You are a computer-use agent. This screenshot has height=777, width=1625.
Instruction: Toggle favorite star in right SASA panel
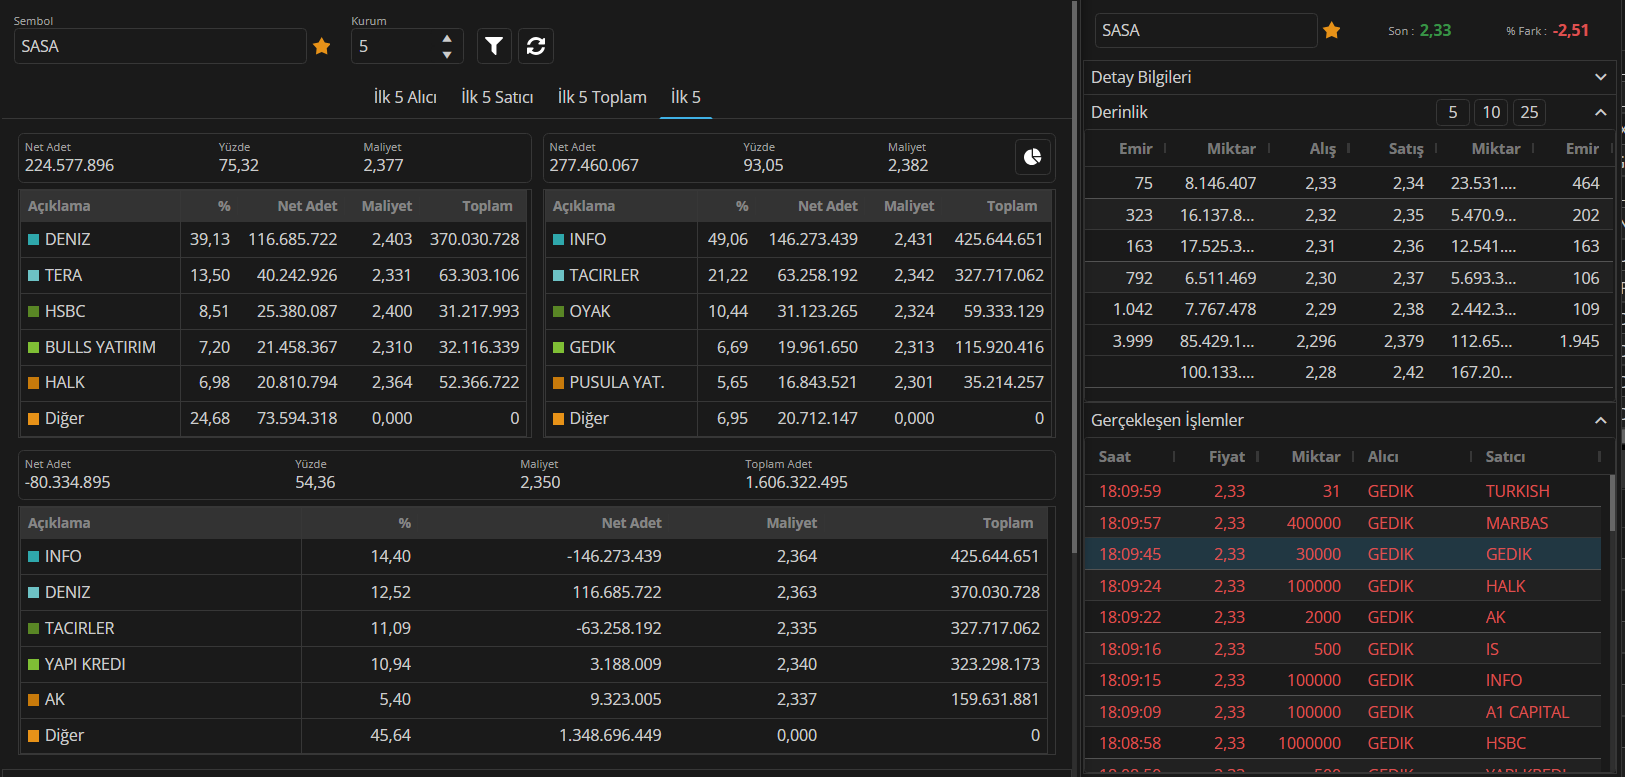click(1331, 30)
